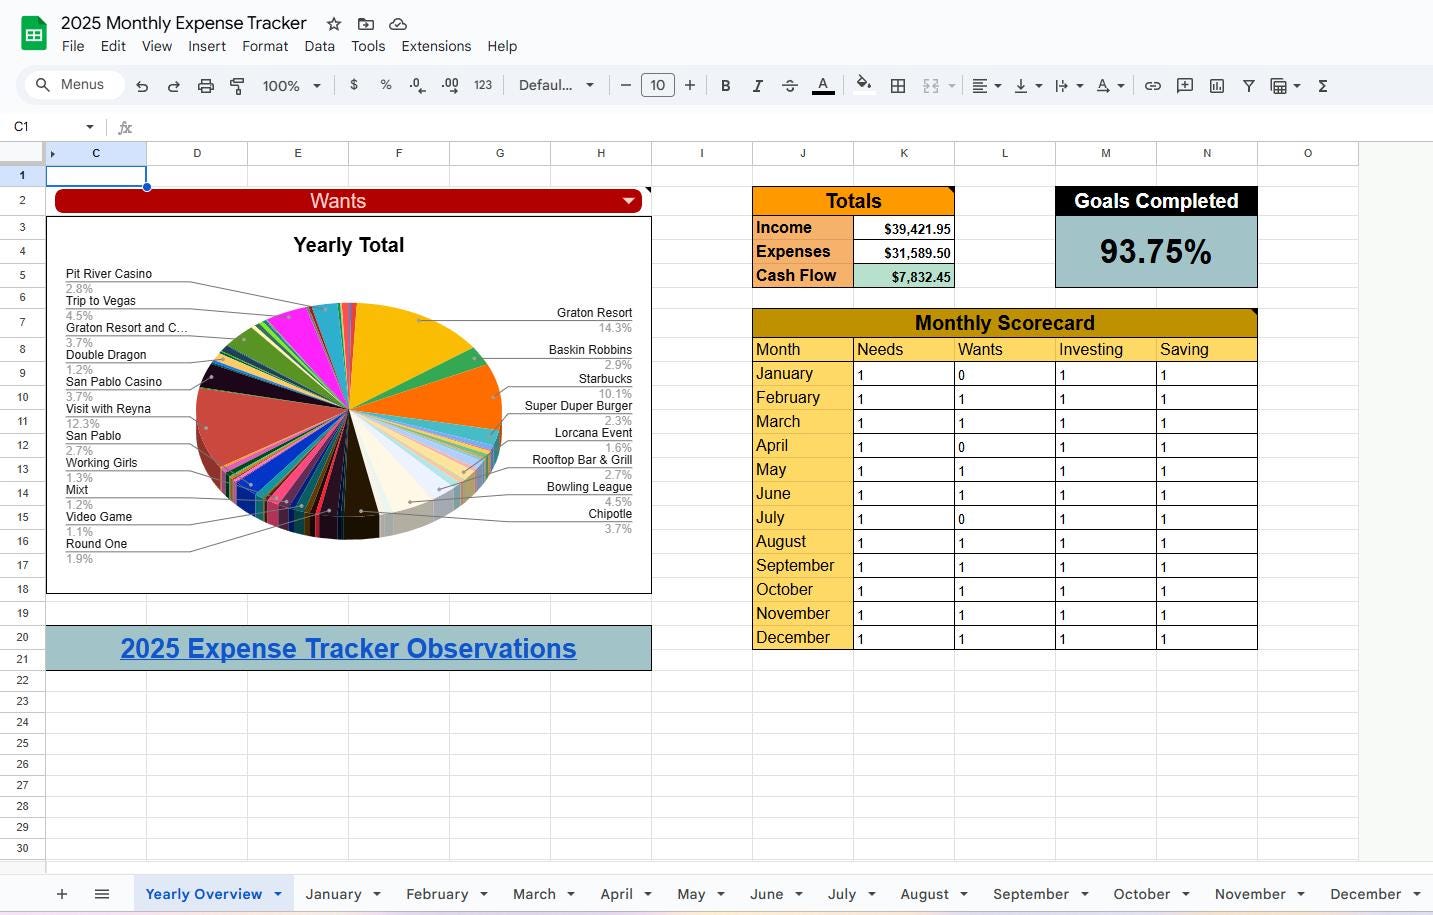Decrease font size with minus button

pyautogui.click(x=626, y=86)
